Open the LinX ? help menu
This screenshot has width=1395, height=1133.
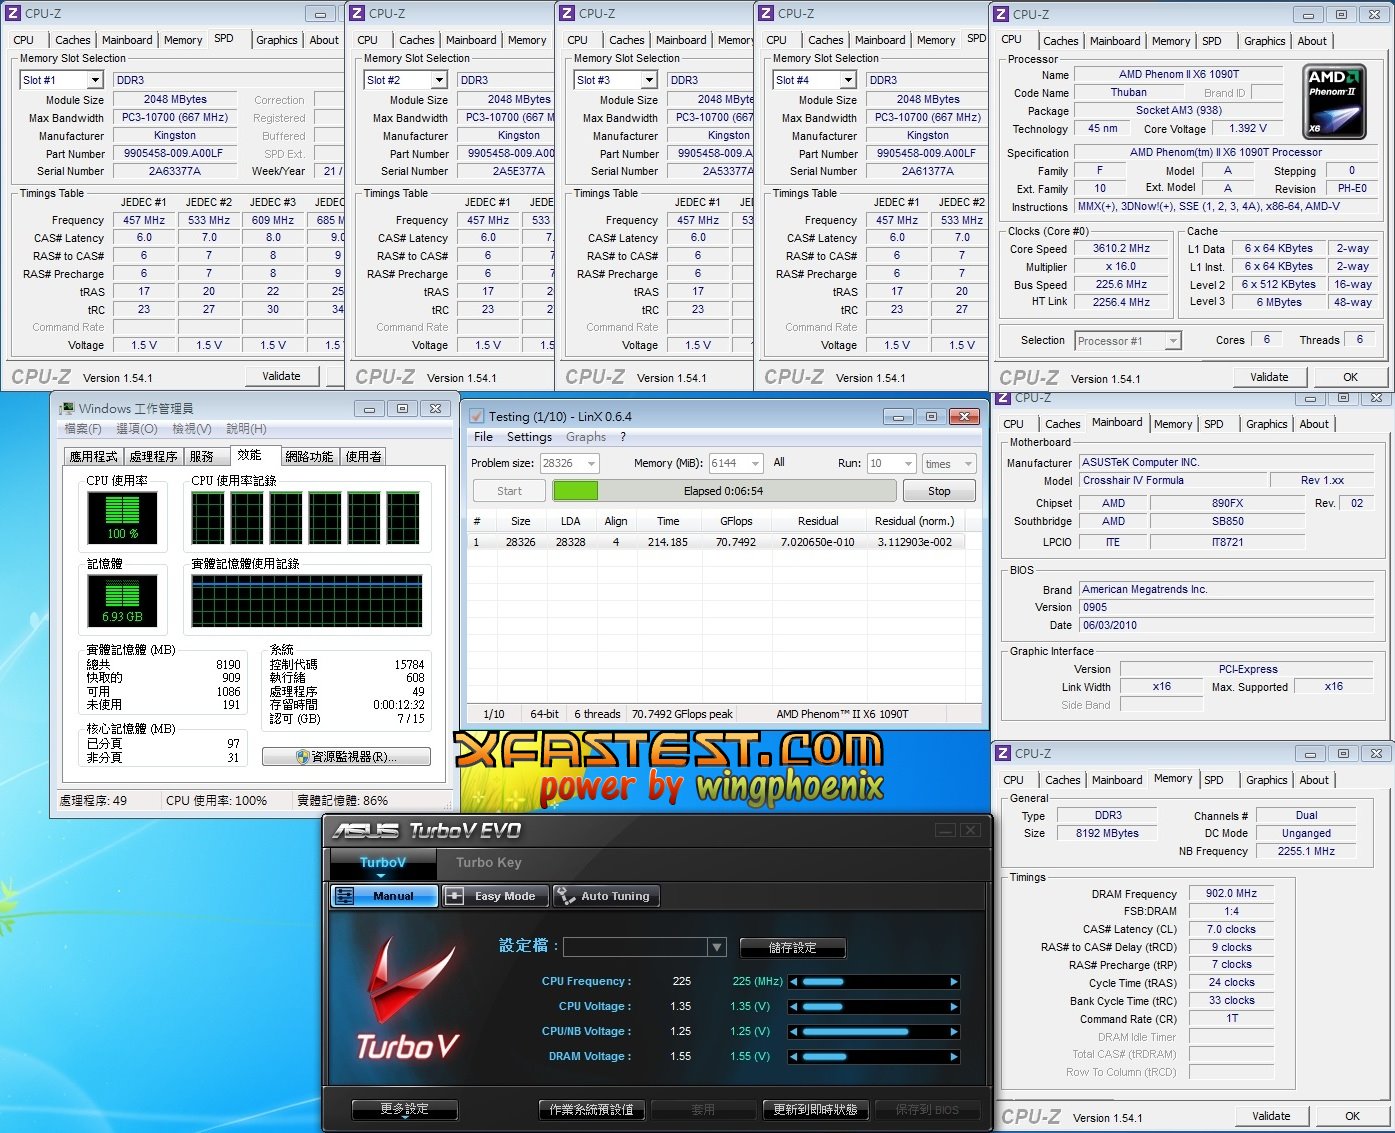[x=623, y=437]
